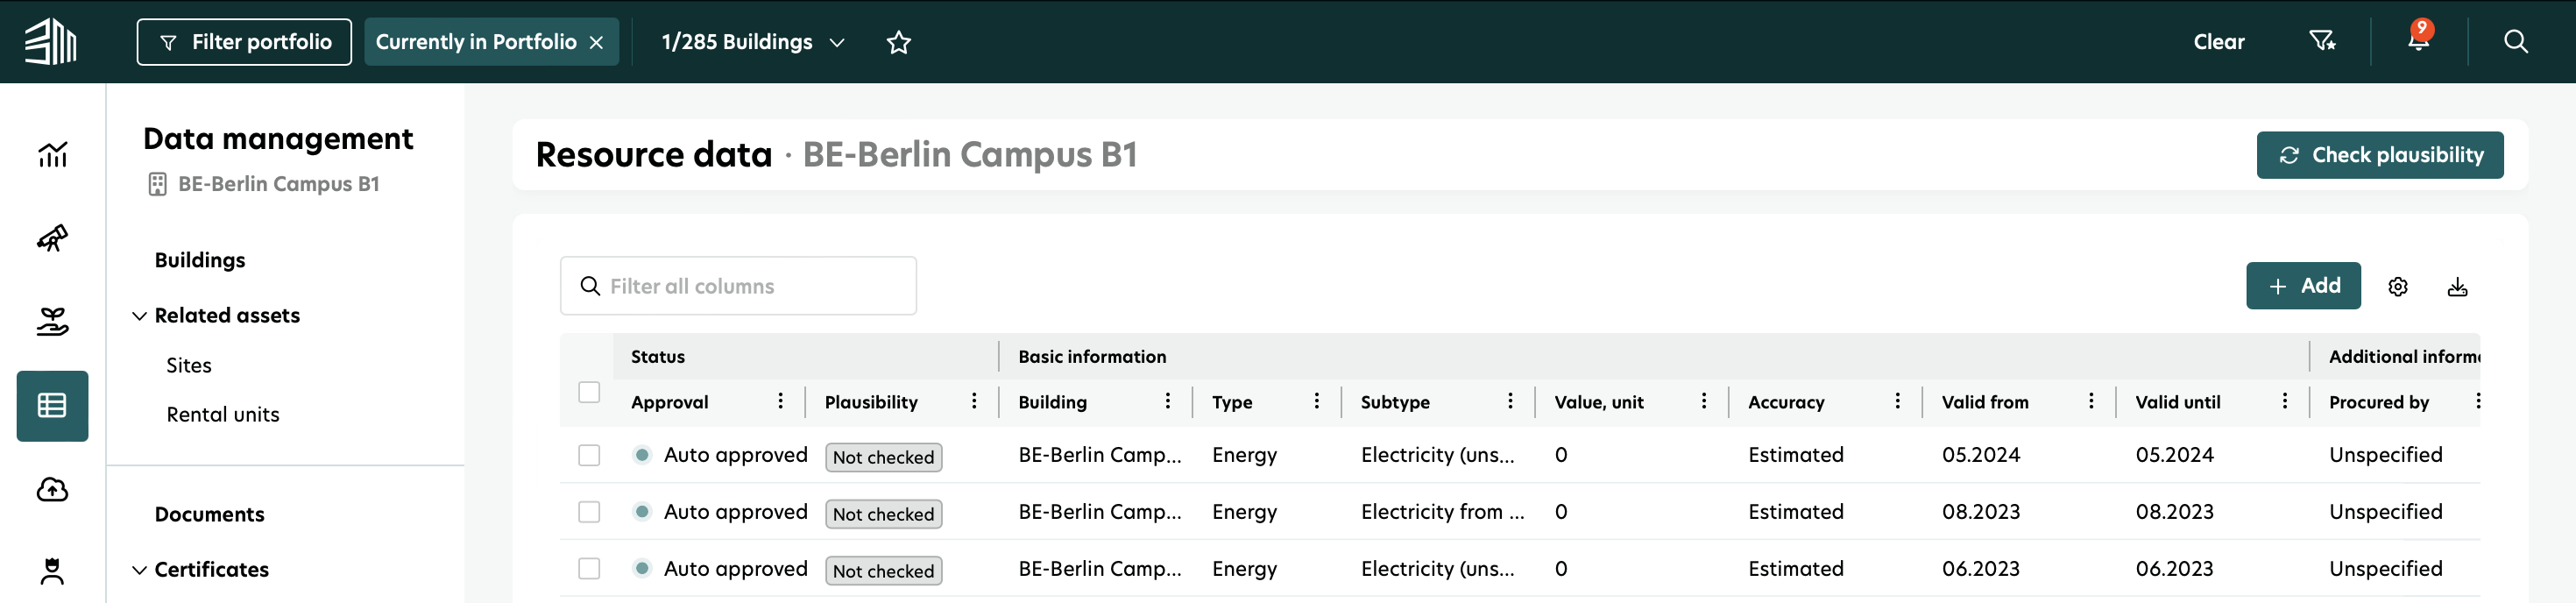Open the user profile sidebar icon
The width and height of the screenshot is (2576, 603).
tap(52, 571)
